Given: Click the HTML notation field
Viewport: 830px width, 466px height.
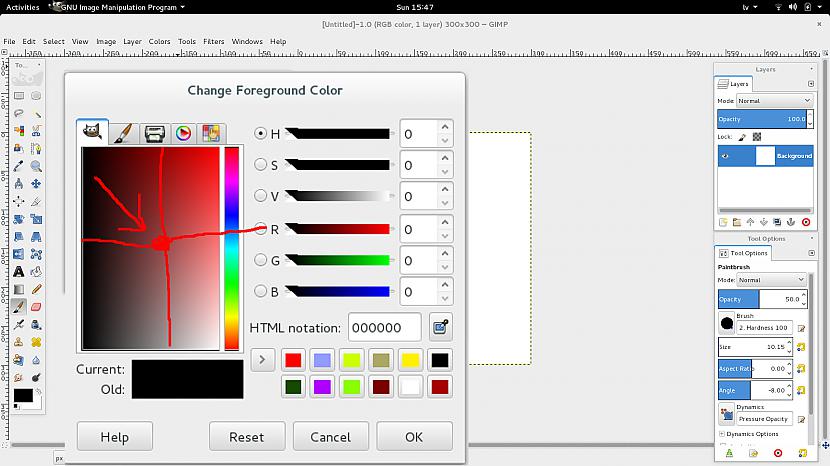Looking at the screenshot, I should pyautogui.click(x=384, y=327).
